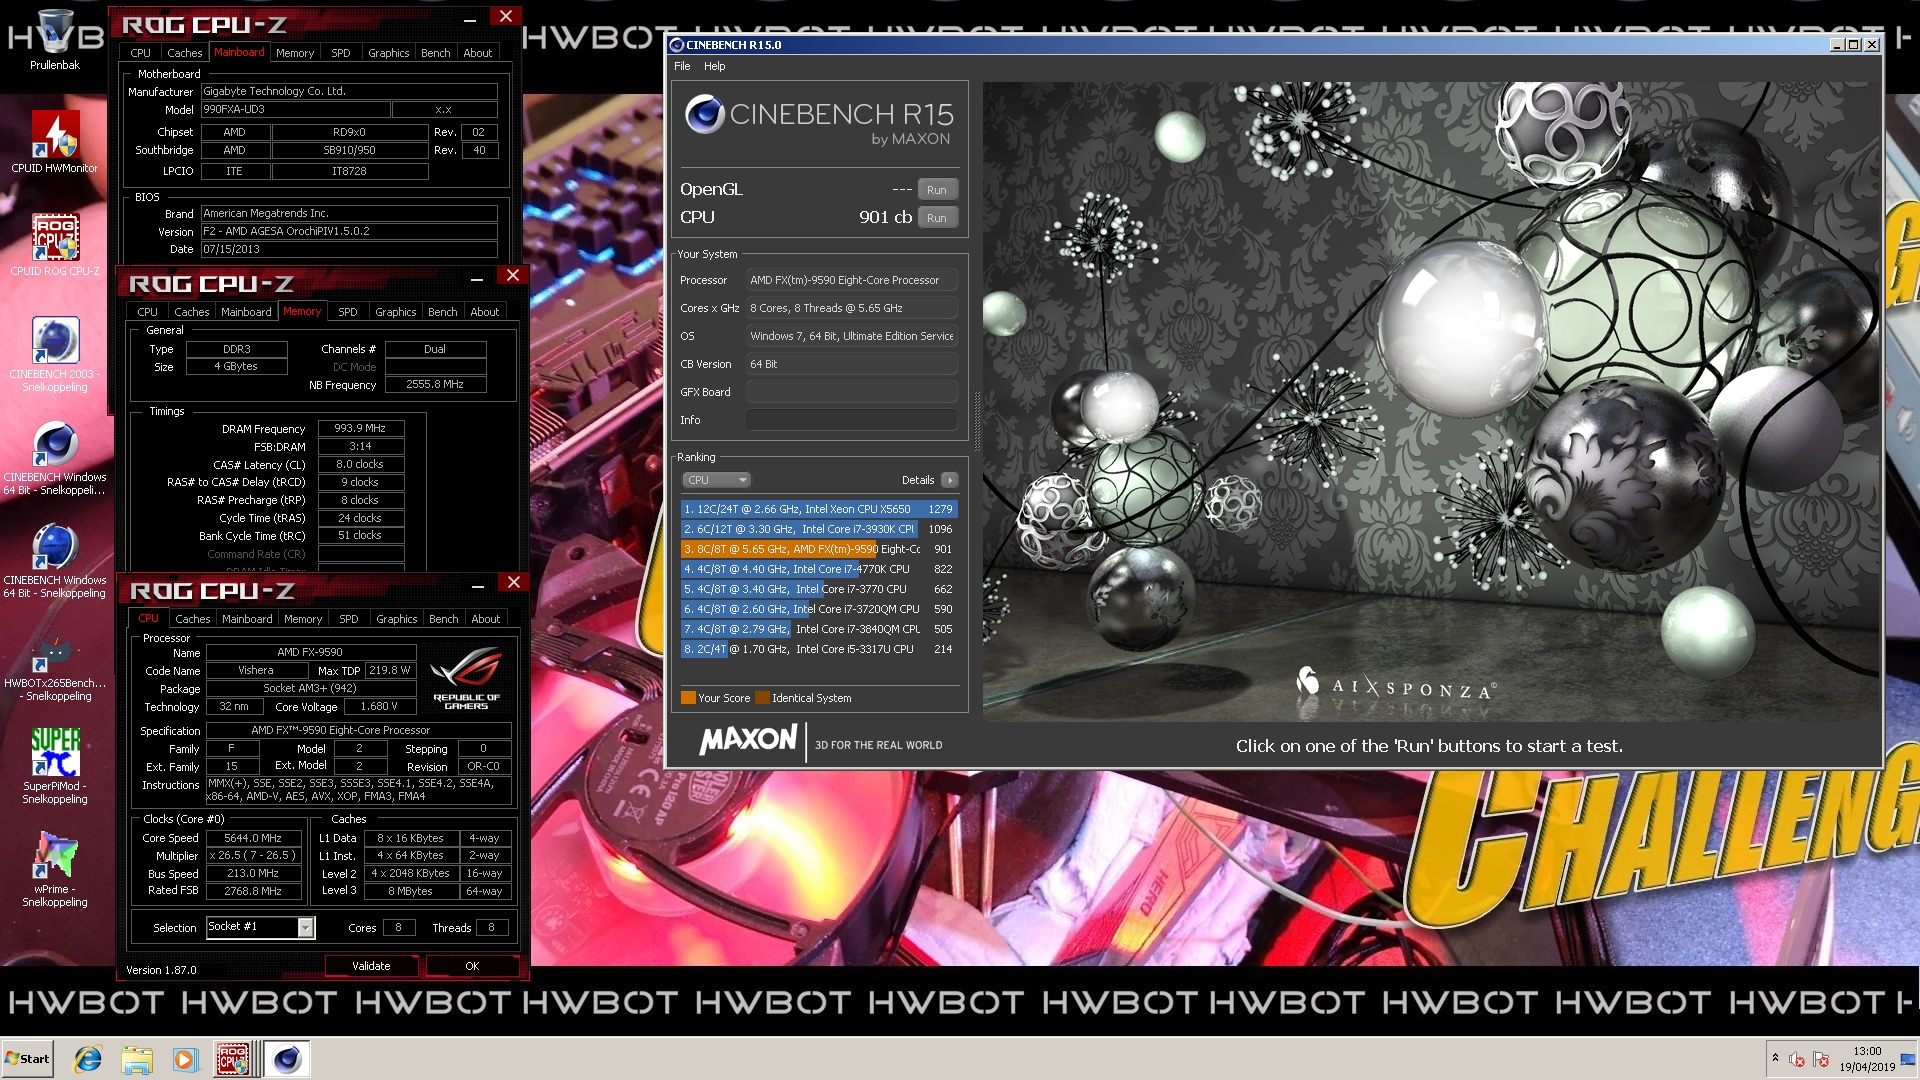Select i7-3770 ranking entry
1920x1080 pixels.
tap(818, 589)
